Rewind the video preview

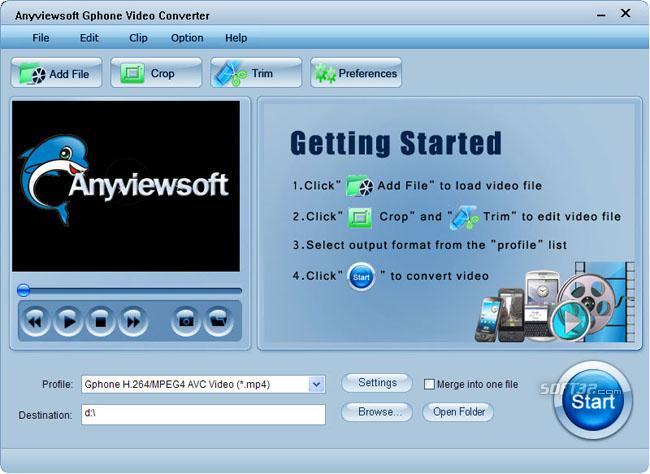point(35,321)
